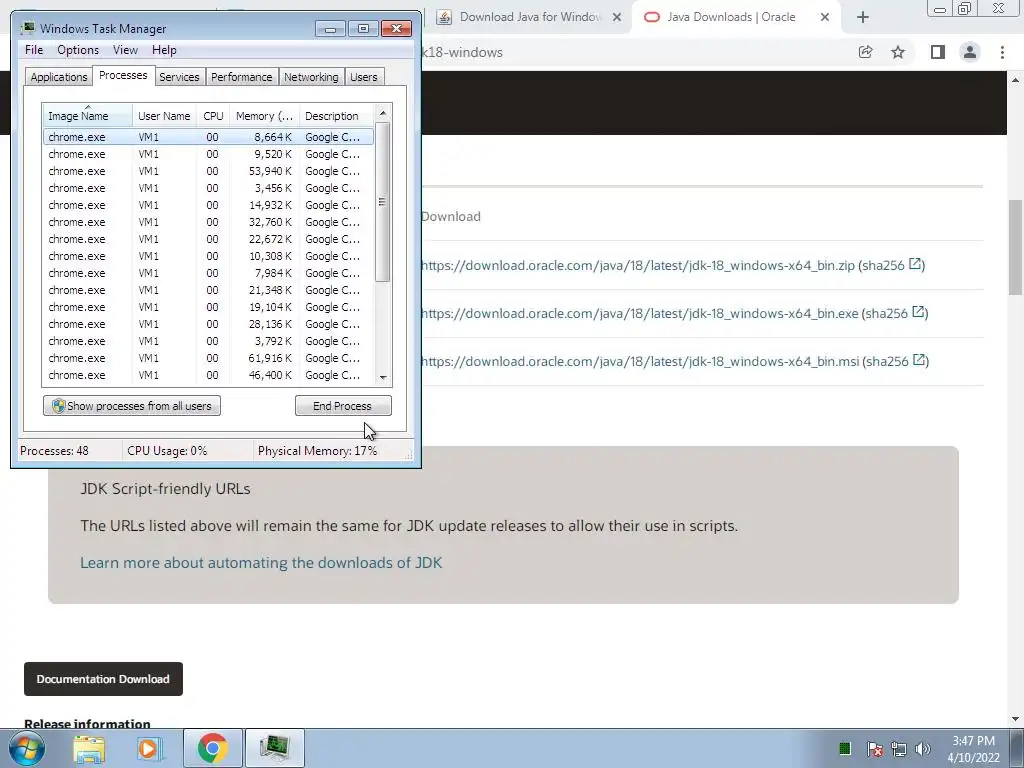Open the File menu in Task Manager

pyautogui.click(x=34, y=50)
